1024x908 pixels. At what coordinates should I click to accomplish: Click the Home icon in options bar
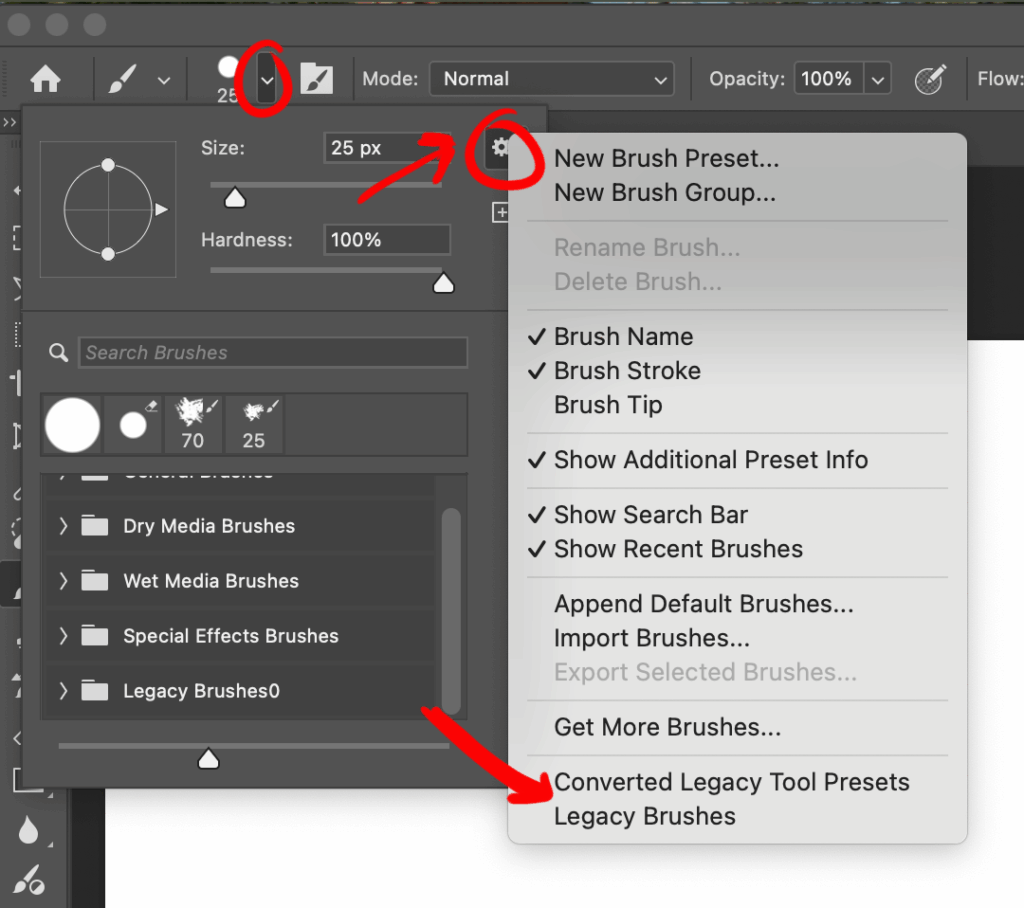45,80
